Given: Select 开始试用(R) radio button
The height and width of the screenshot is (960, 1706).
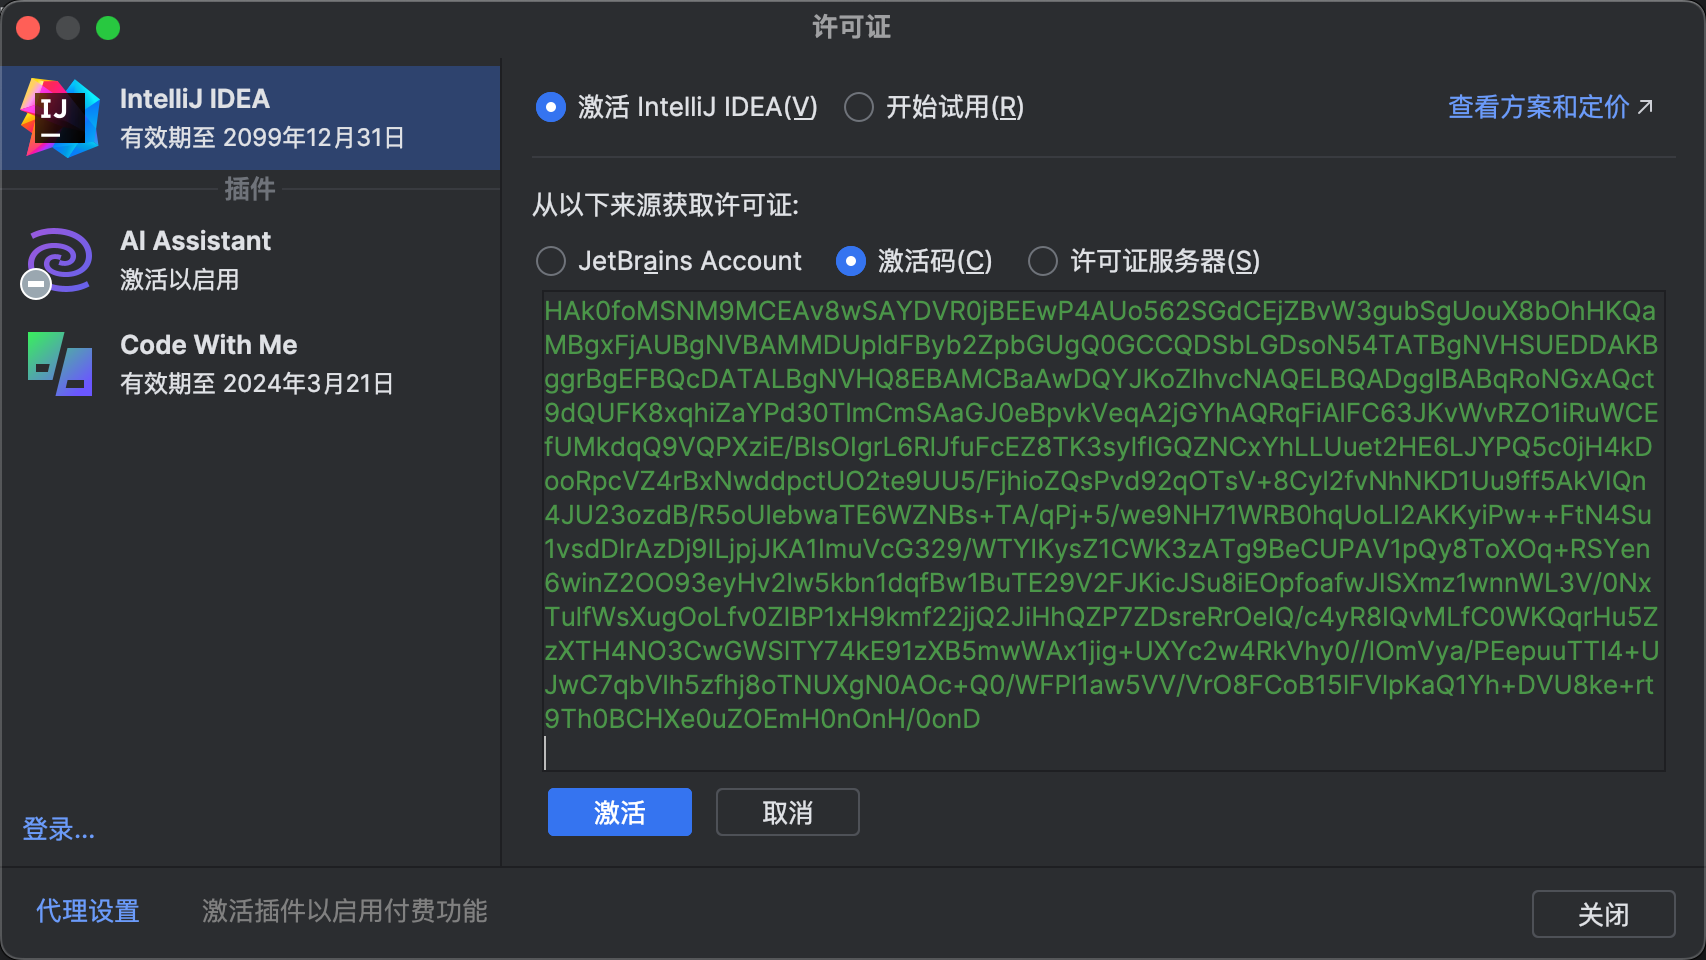Looking at the screenshot, I should point(859,107).
